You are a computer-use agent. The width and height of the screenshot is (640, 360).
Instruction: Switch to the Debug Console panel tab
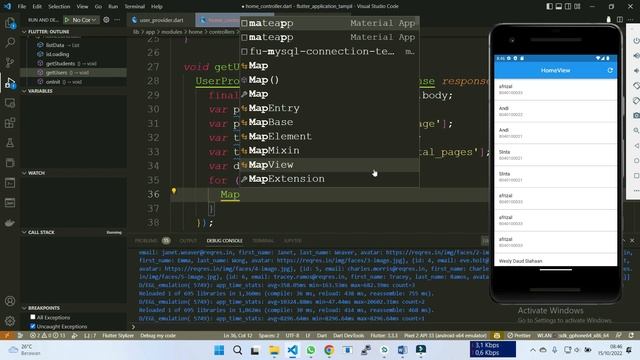pyautogui.click(x=224, y=241)
